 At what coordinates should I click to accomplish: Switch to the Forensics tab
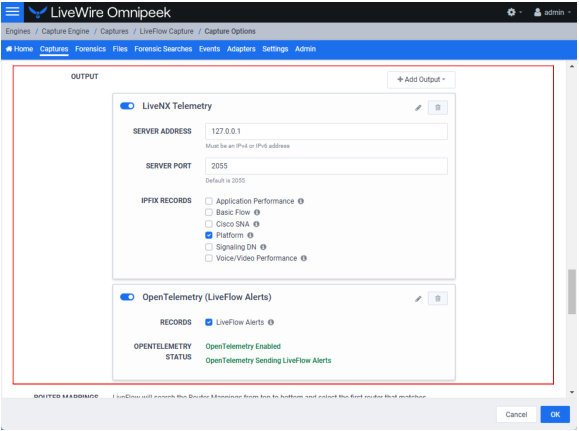[x=90, y=49]
